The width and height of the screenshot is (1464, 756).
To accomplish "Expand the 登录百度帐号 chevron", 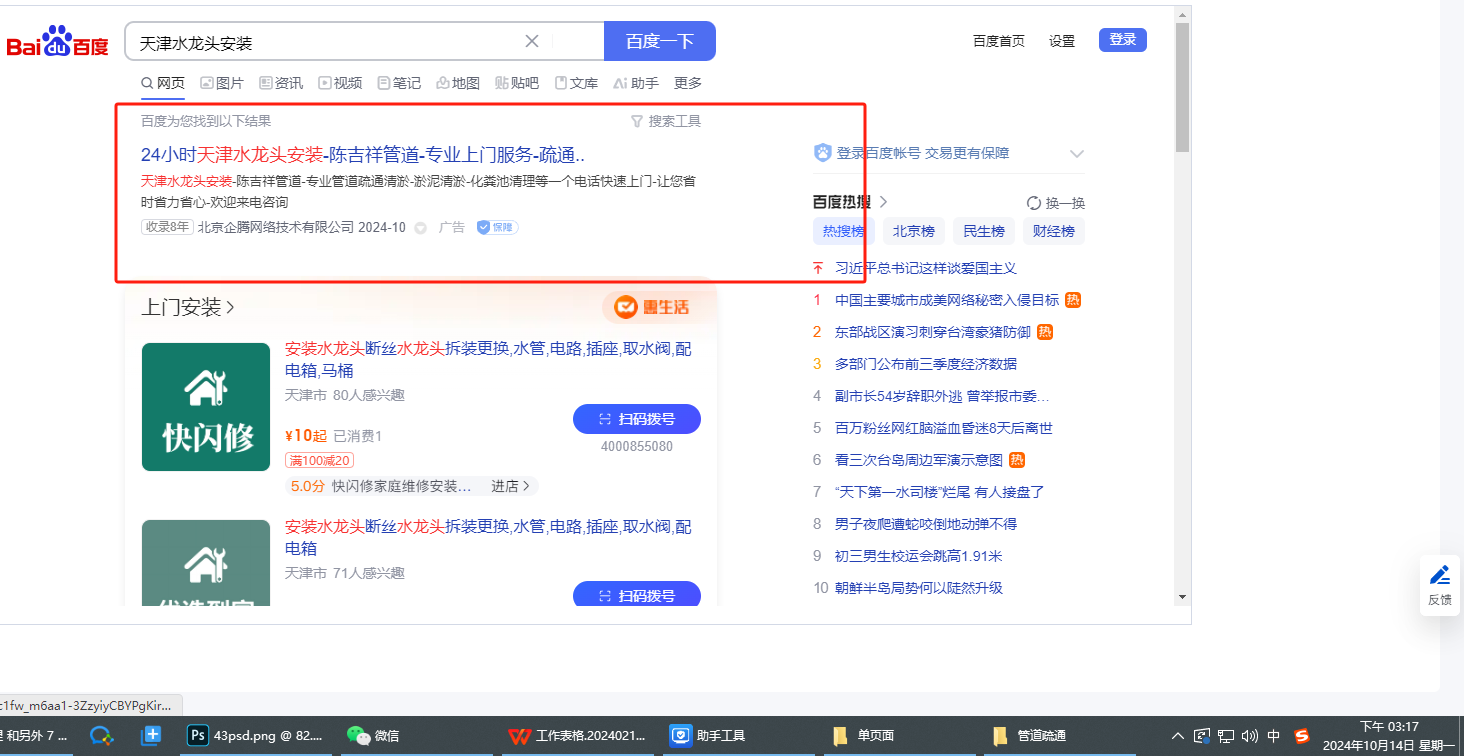I will (1077, 153).
